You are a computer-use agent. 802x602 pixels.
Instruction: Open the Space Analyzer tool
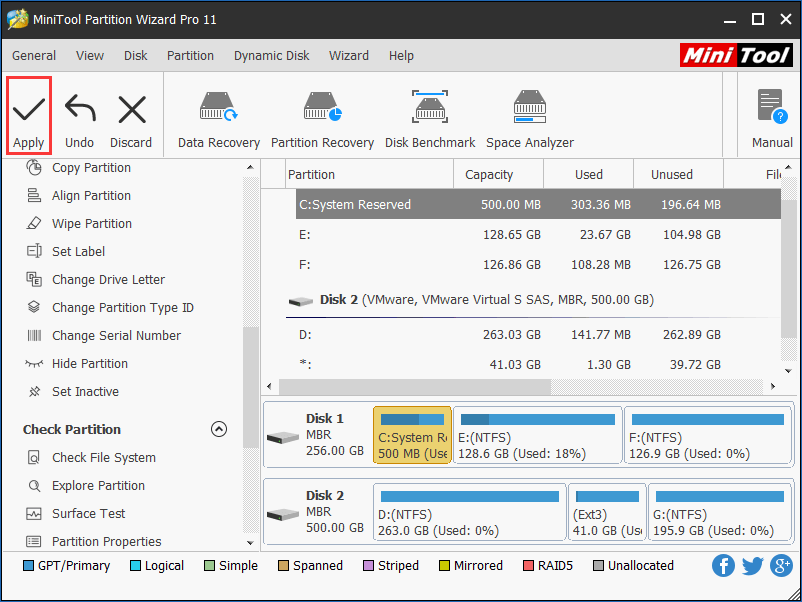530,120
